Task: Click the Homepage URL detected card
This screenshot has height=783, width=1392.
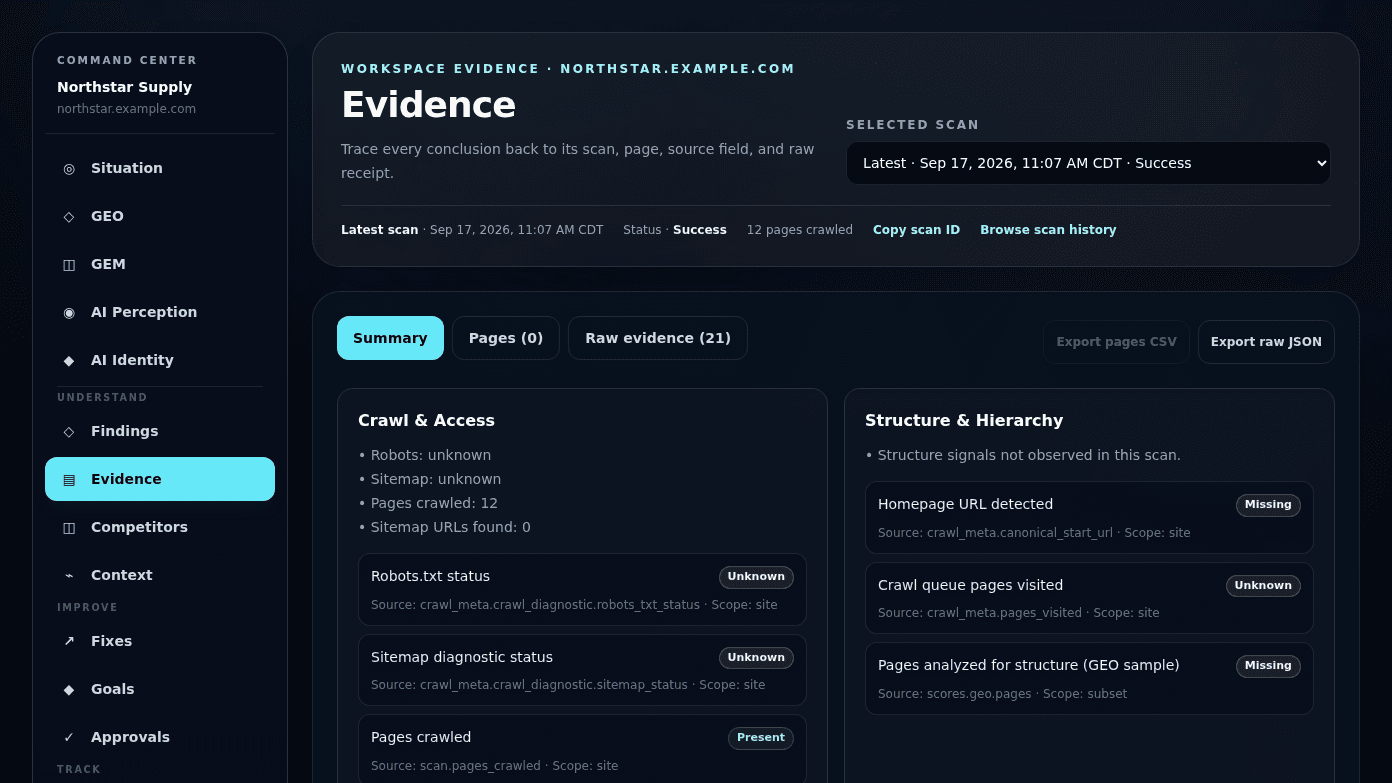Action: (1089, 517)
